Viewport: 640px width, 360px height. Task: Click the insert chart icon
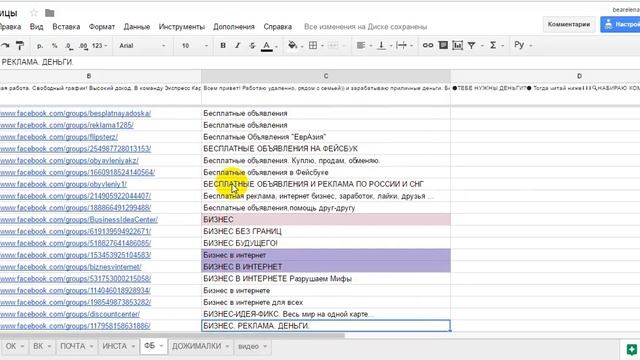pyautogui.click(x=458, y=45)
